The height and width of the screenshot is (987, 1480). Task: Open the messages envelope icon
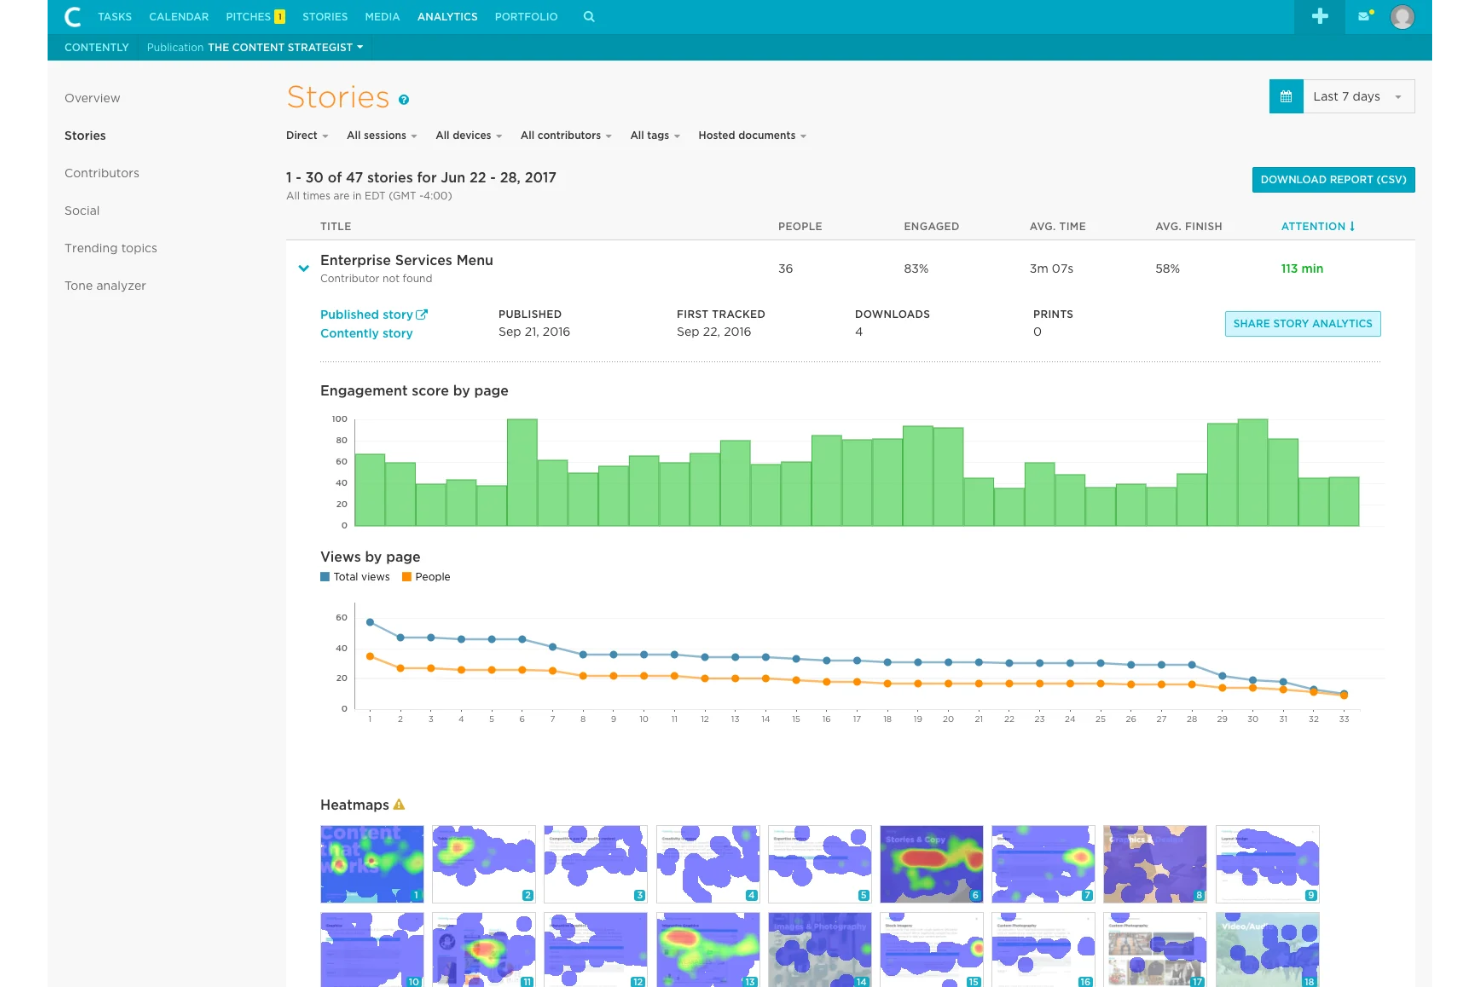(1364, 16)
